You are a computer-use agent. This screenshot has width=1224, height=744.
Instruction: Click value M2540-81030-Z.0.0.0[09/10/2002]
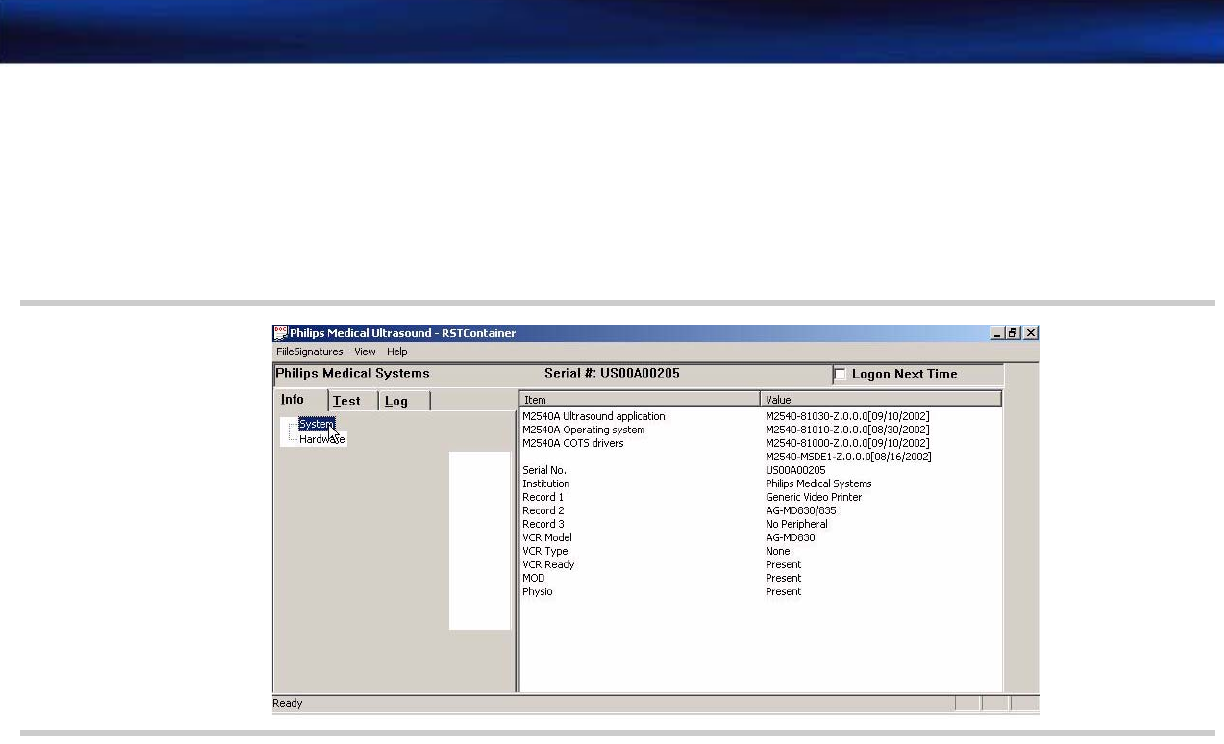click(848, 416)
